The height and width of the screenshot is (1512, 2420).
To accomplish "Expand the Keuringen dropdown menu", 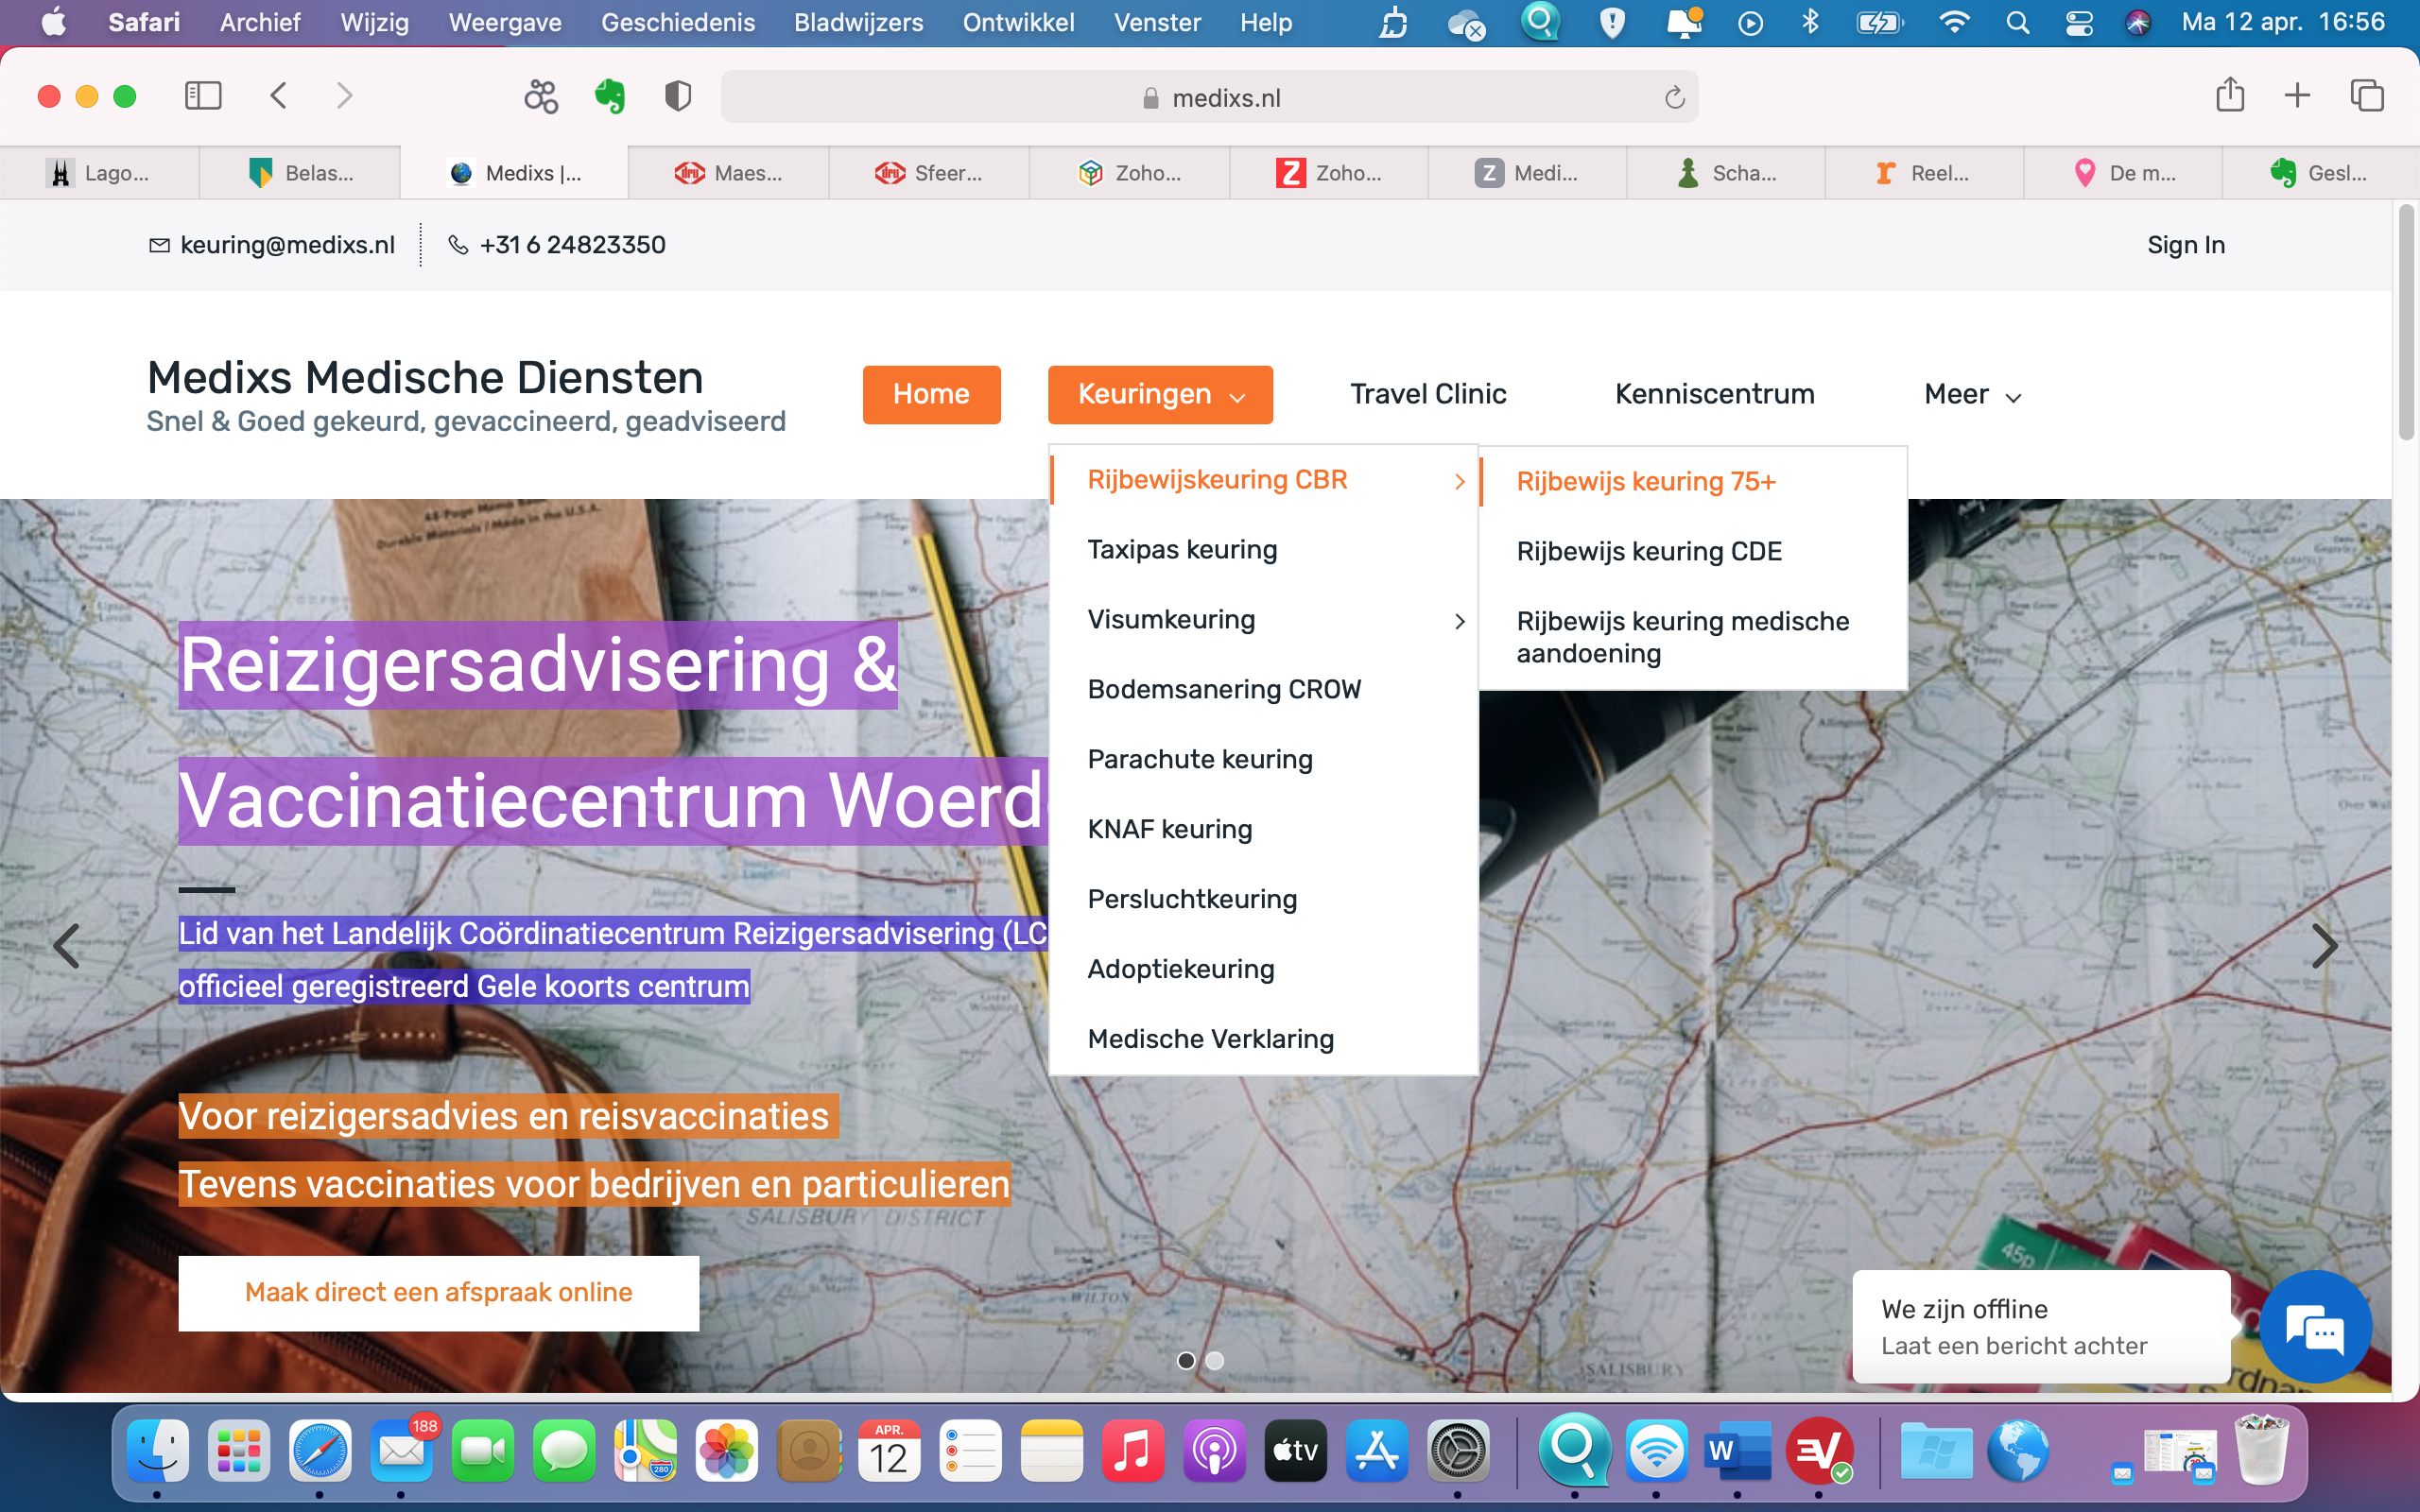I will [1160, 395].
